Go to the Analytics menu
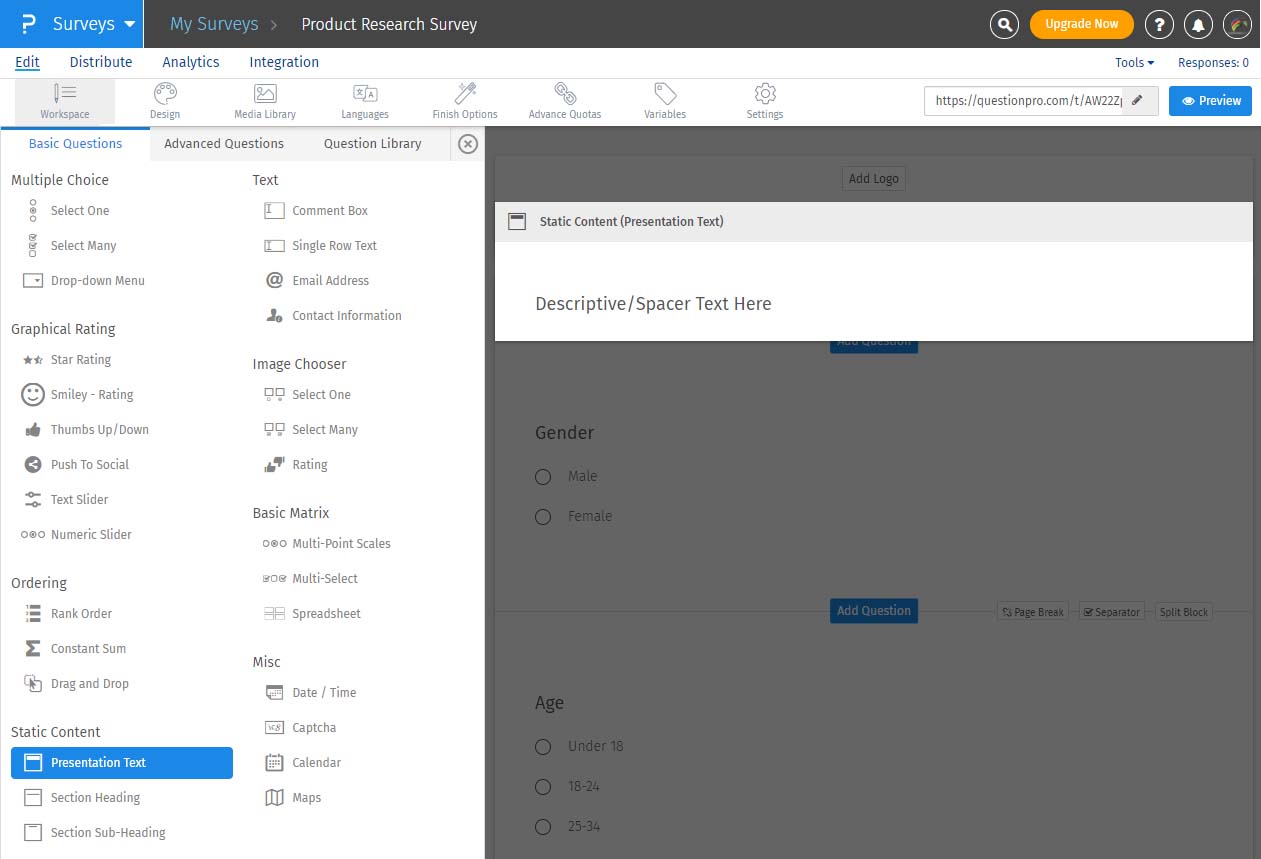The height and width of the screenshot is (859, 1261). click(190, 62)
